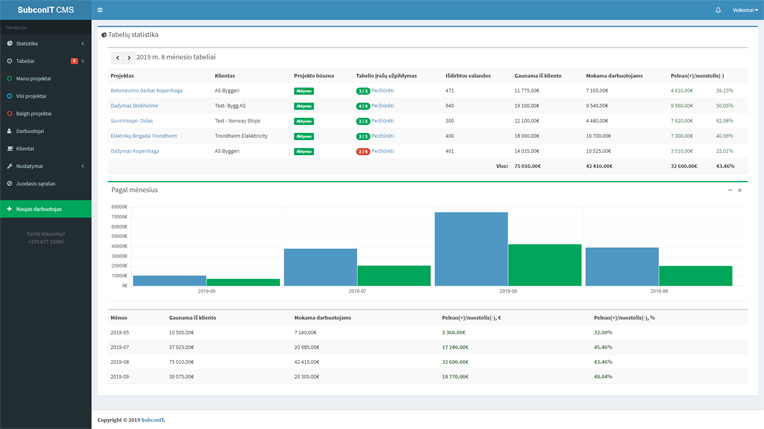Click the red Tabeliai notification badge
764x429 pixels.
74,61
